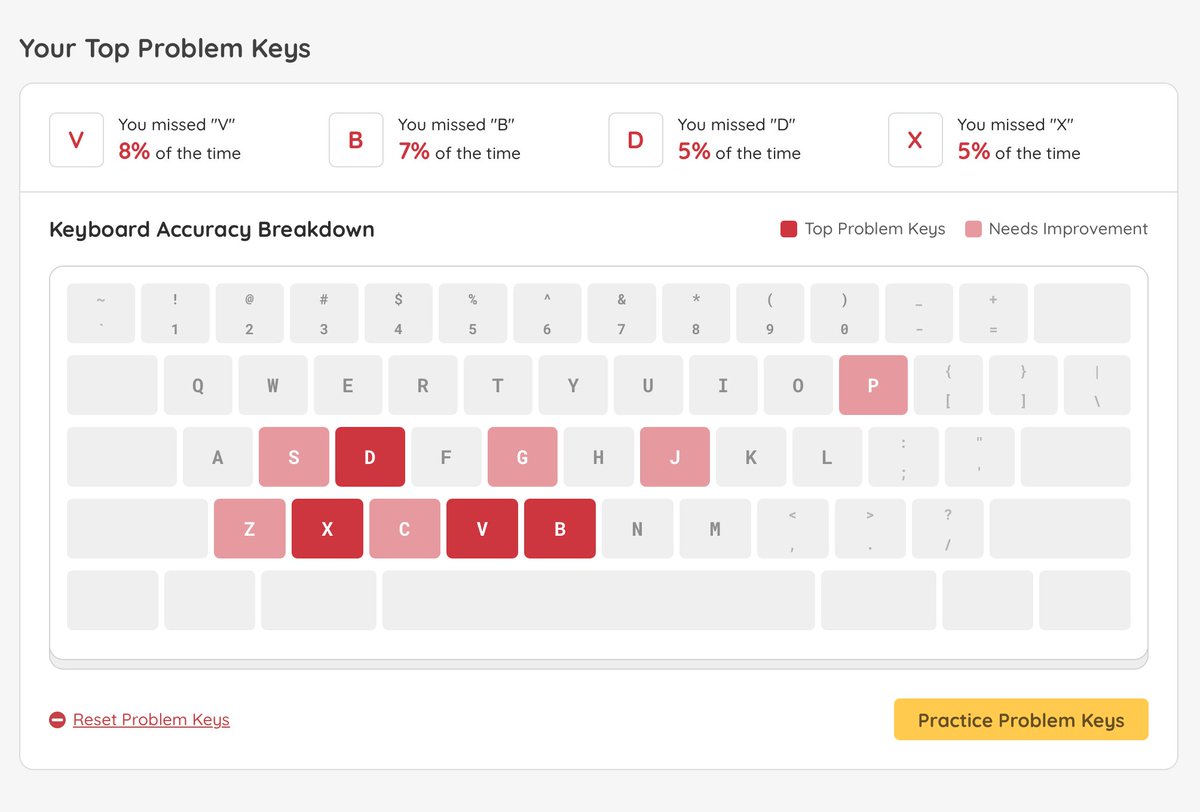The height and width of the screenshot is (812, 1200).
Task: Click the 8 / asterisk key
Action: coord(696,313)
